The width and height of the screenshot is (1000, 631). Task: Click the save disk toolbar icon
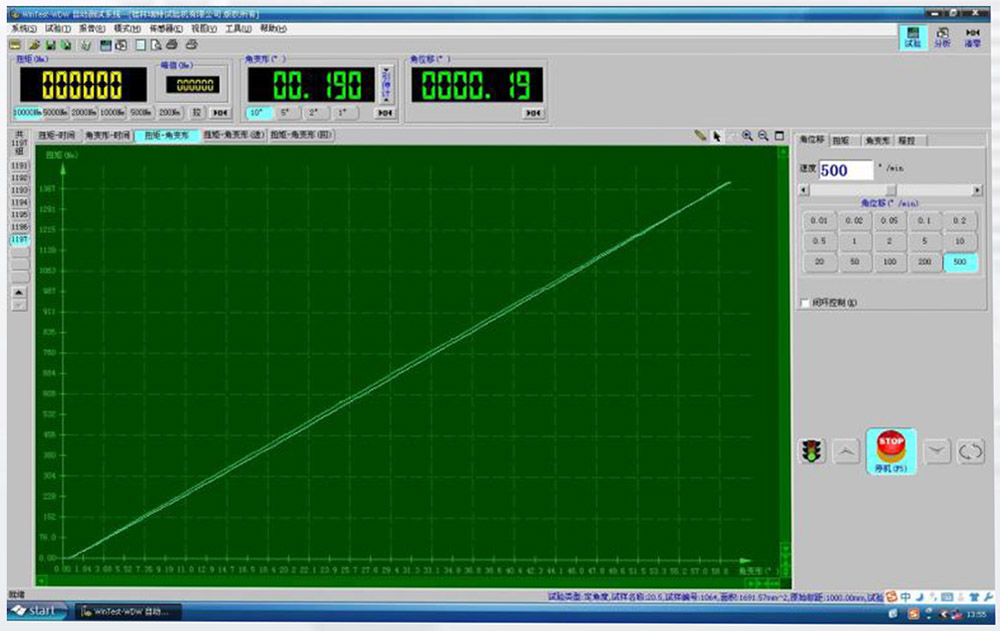click(x=50, y=45)
